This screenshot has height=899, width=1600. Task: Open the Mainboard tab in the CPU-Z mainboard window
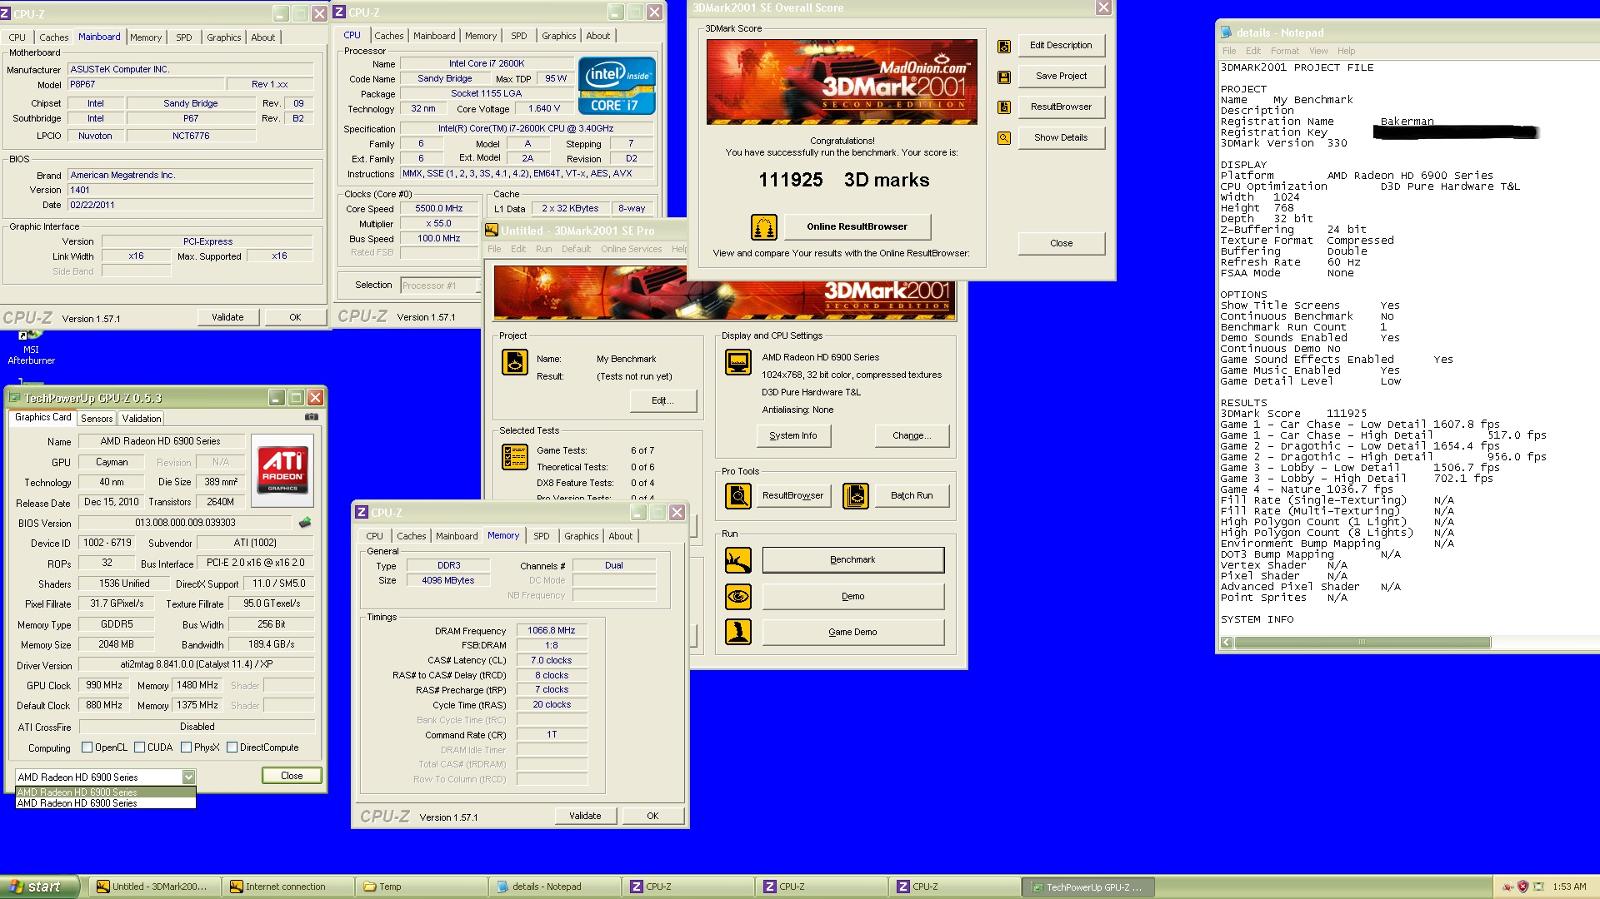[99, 37]
